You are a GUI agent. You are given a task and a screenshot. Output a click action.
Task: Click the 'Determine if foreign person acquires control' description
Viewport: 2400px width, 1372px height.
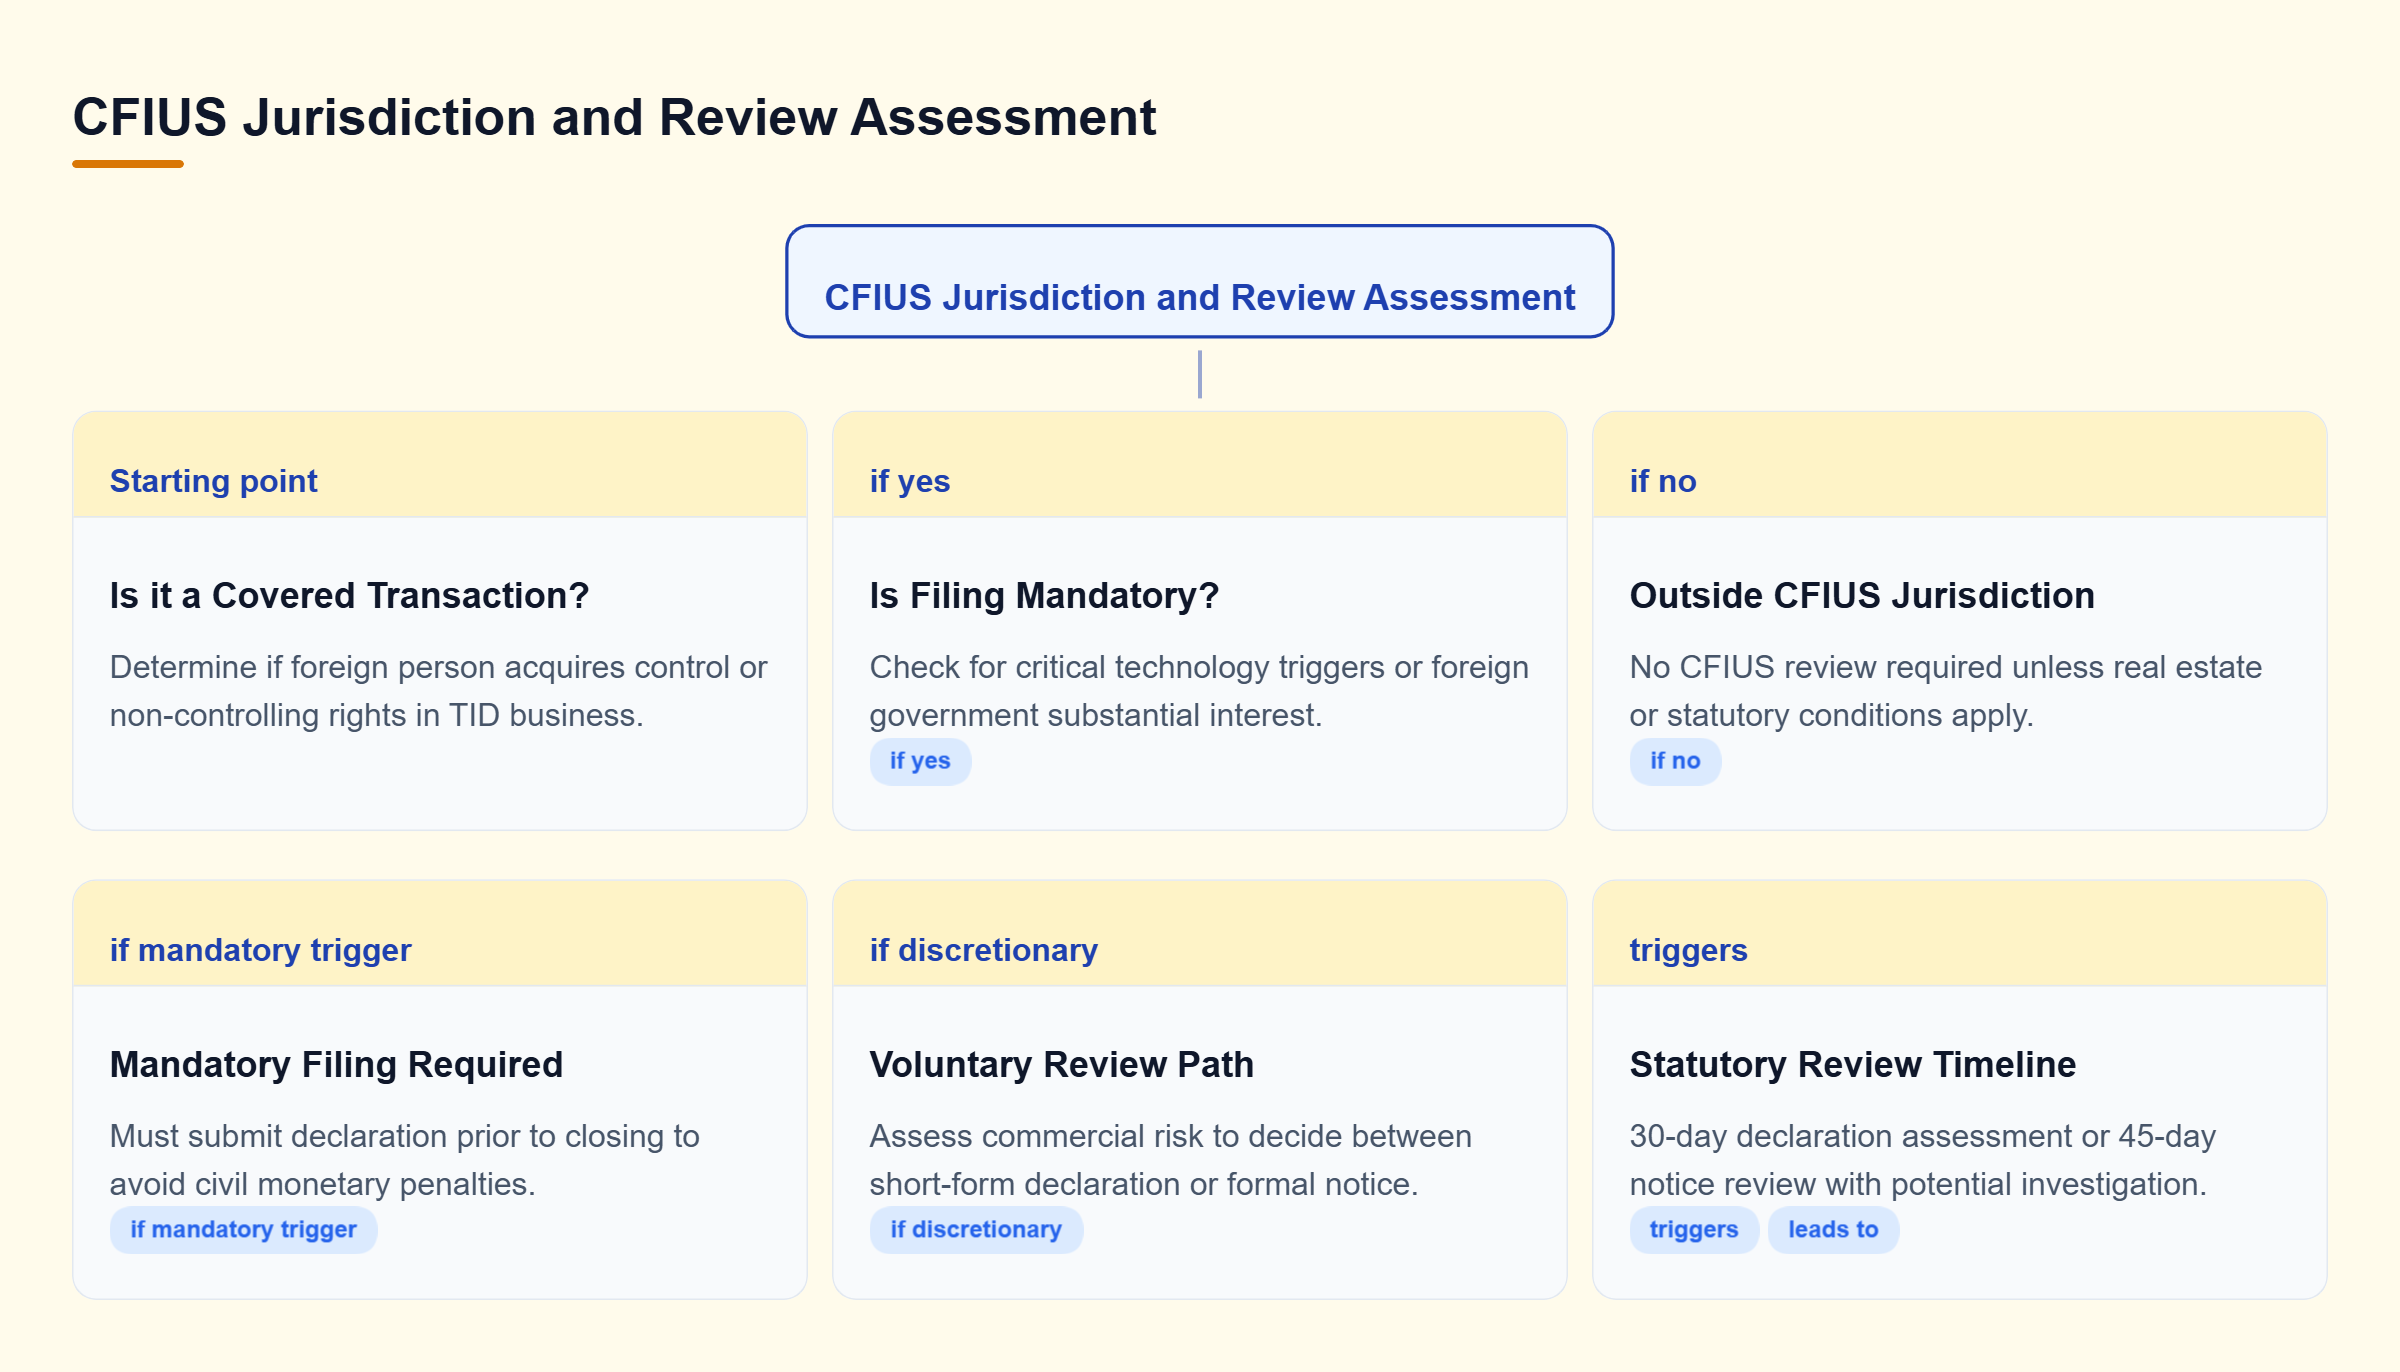tap(439, 691)
